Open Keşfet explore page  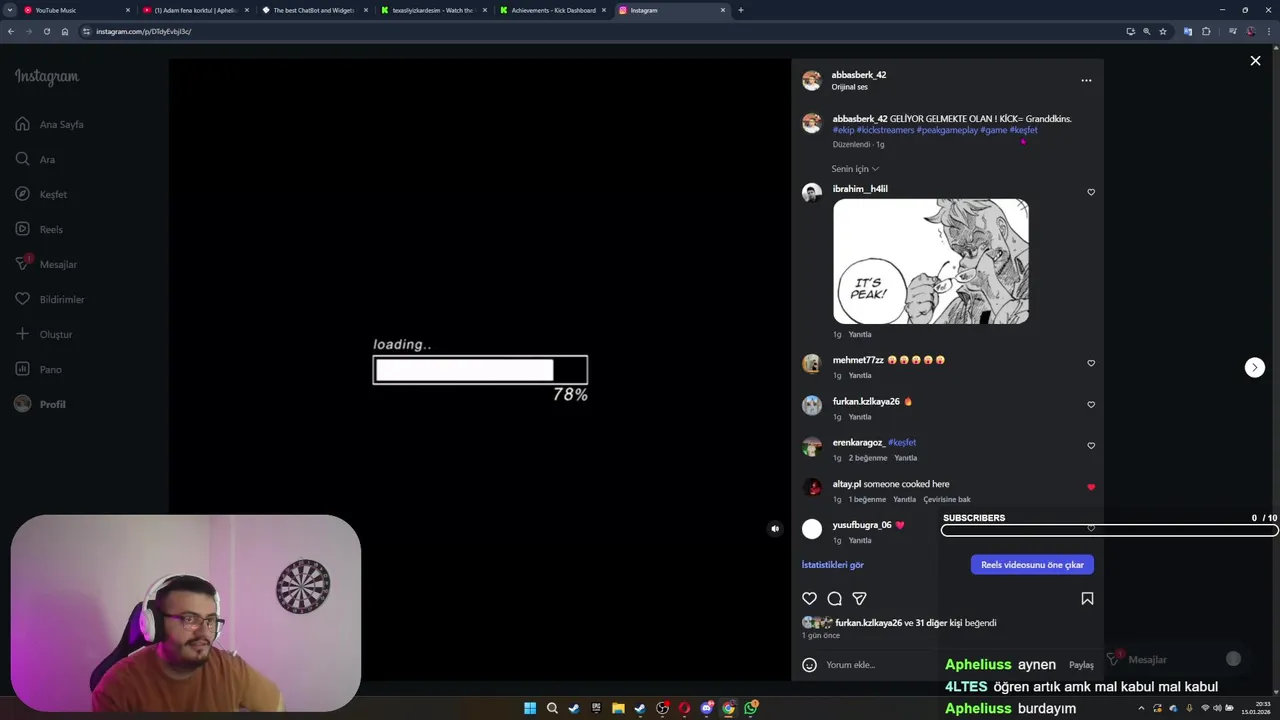coord(41,195)
